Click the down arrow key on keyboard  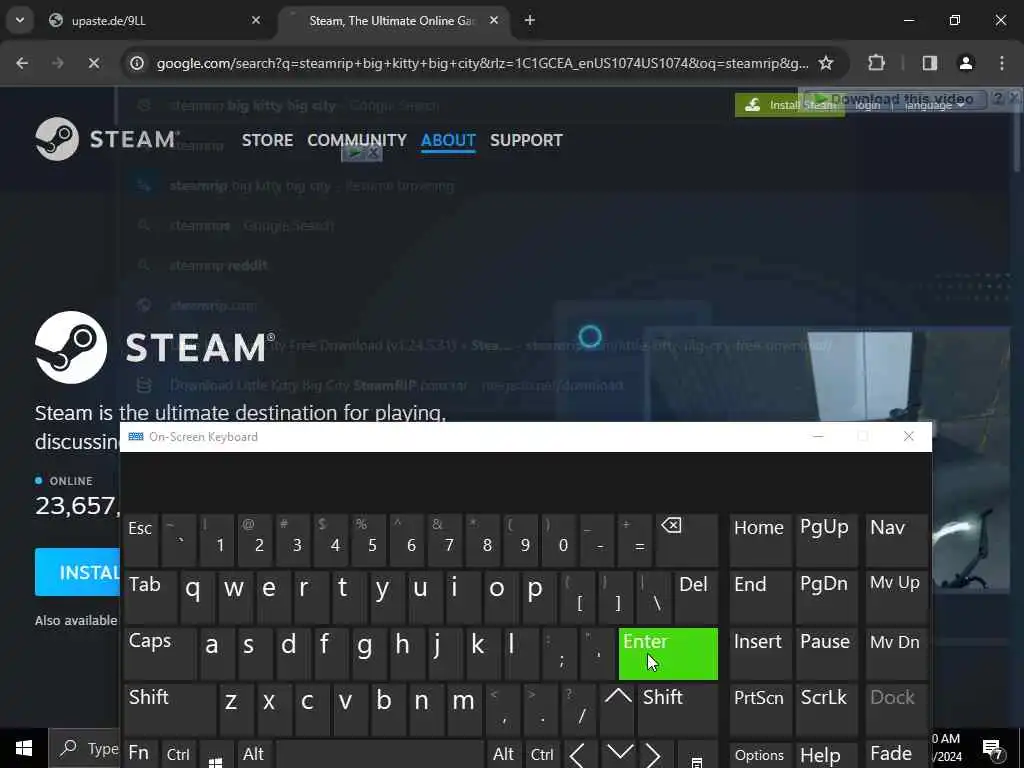[x=619, y=754]
